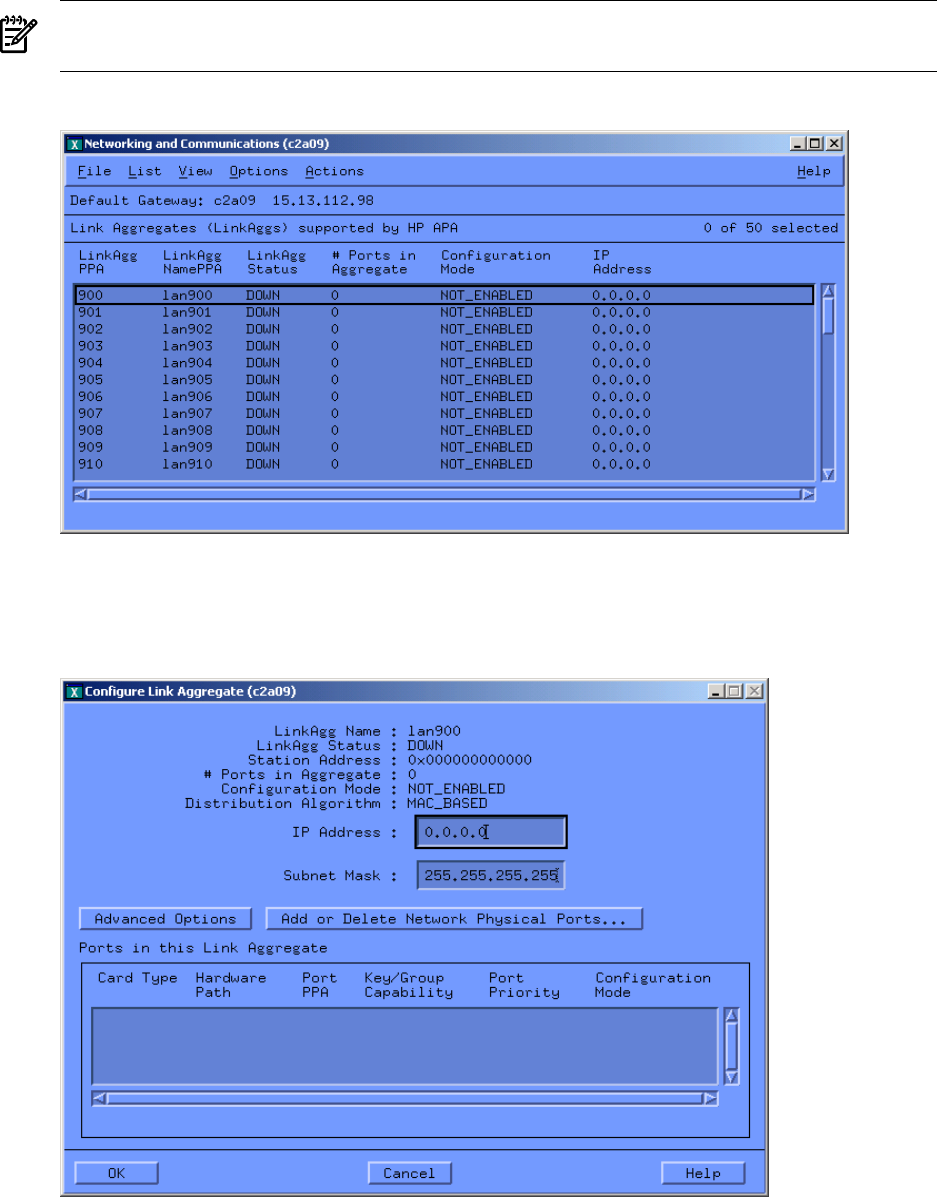Click the note icon at the page top
This screenshot has width=937, height=1197.
(x=18, y=35)
